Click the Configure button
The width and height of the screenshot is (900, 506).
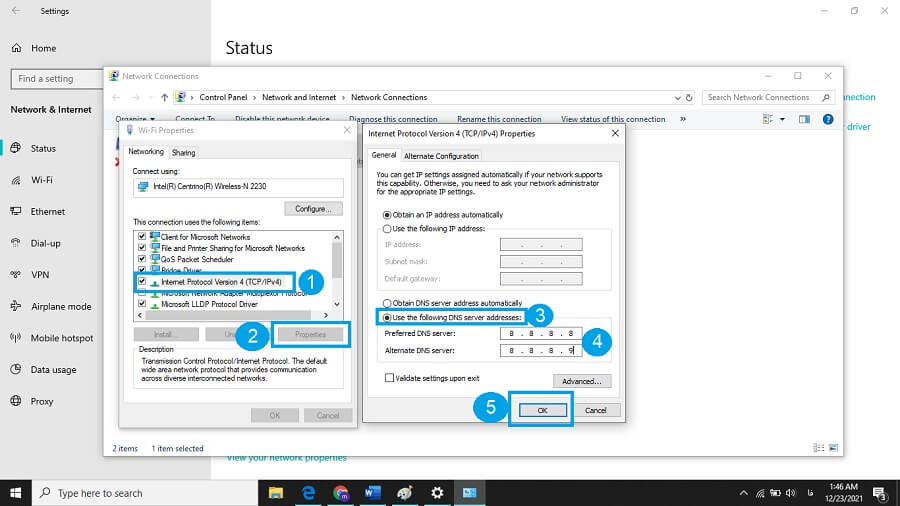click(x=313, y=209)
